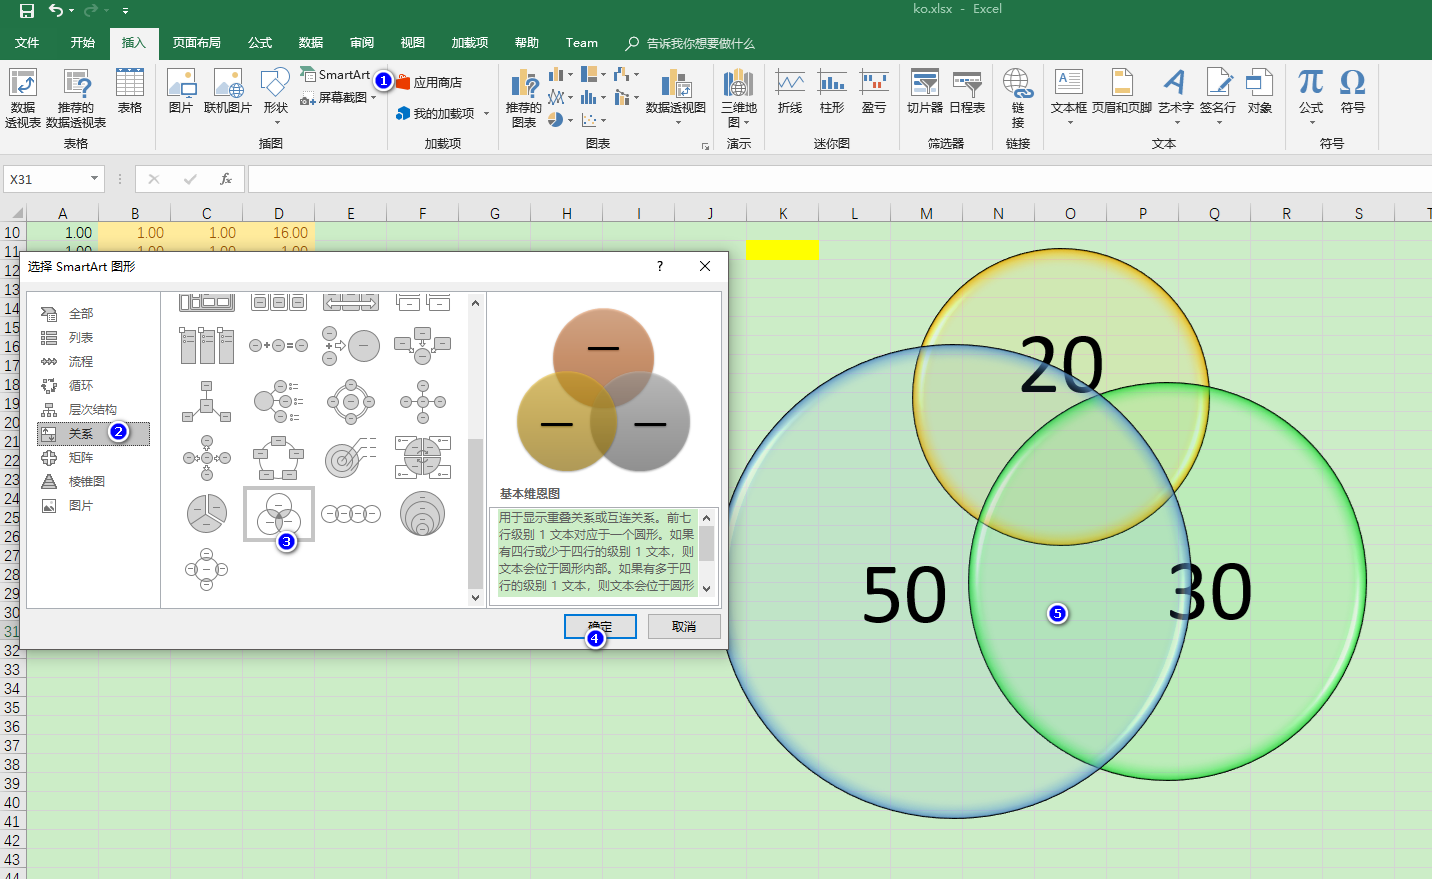Insert a Win/Loss sparkline (盈亏)
The image size is (1432, 879).
tap(874, 91)
